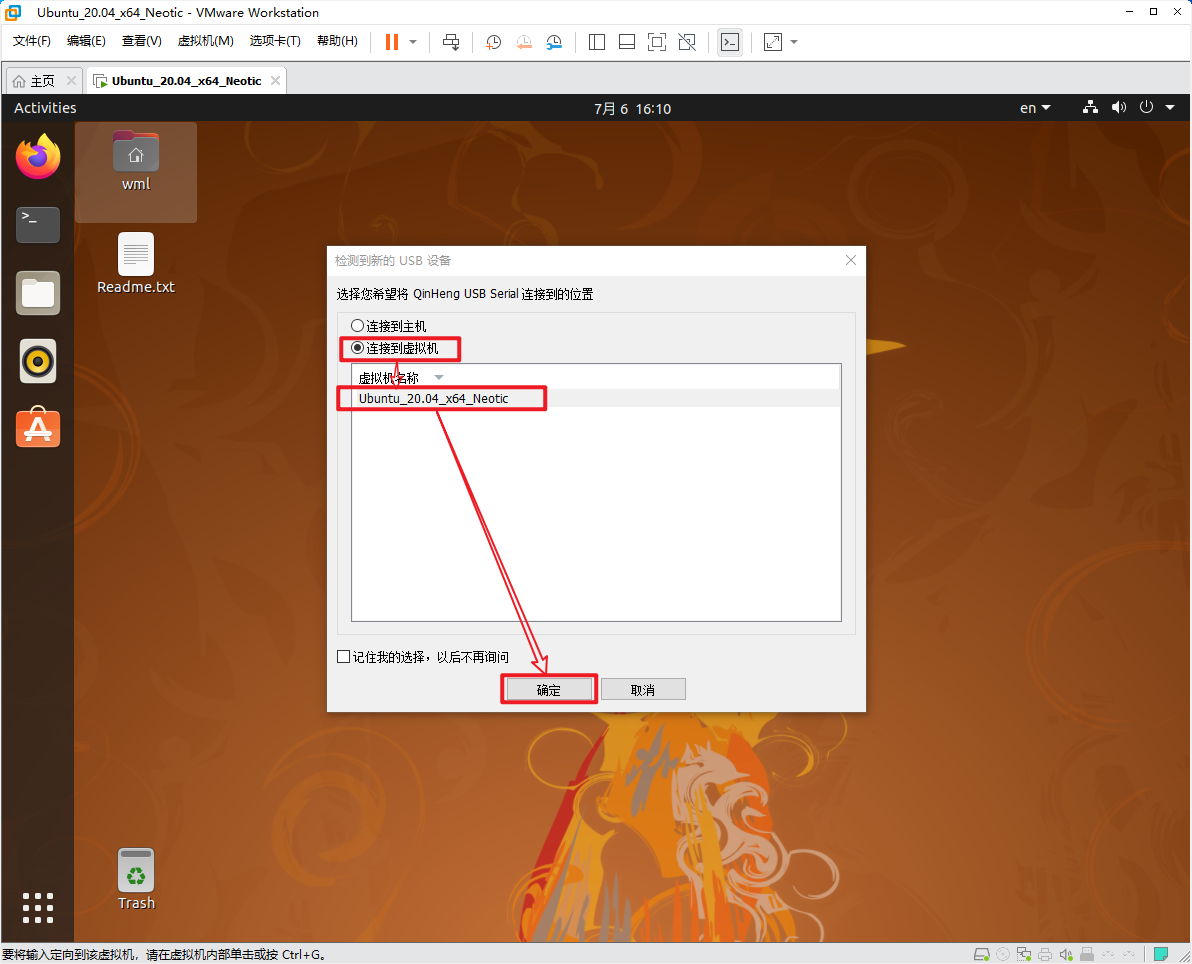The image size is (1192, 964).
Task: Open the 虚拟机(M) menu
Action: pyautogui.click(x=205, y=41)
